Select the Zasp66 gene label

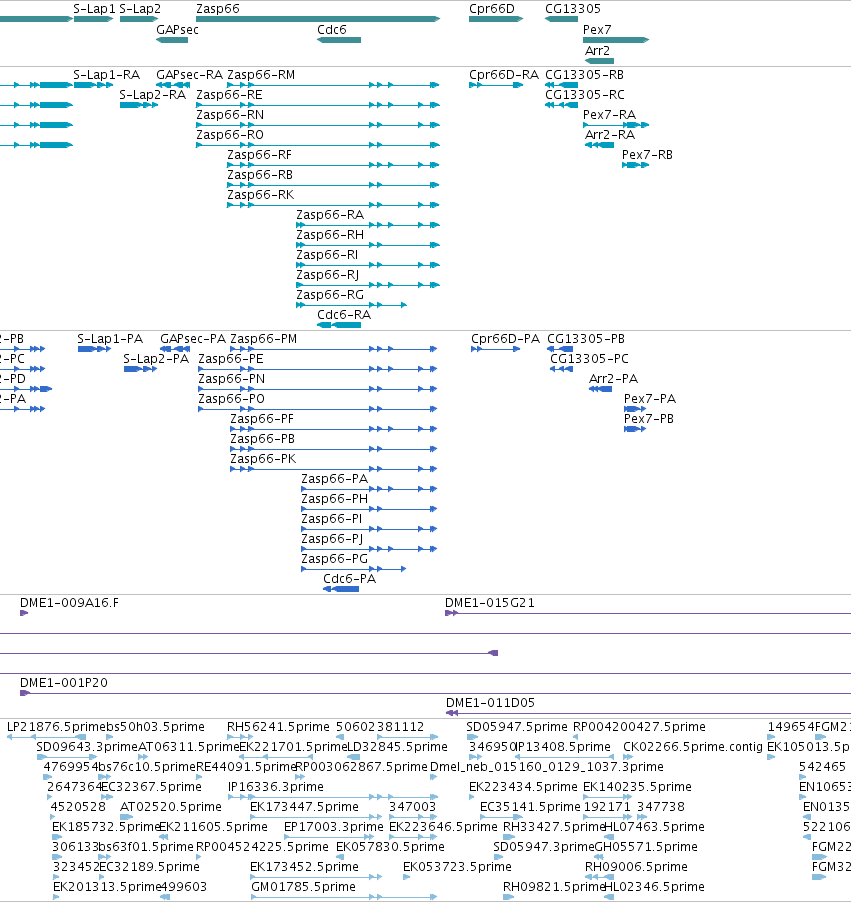click(x=217, y=9)
